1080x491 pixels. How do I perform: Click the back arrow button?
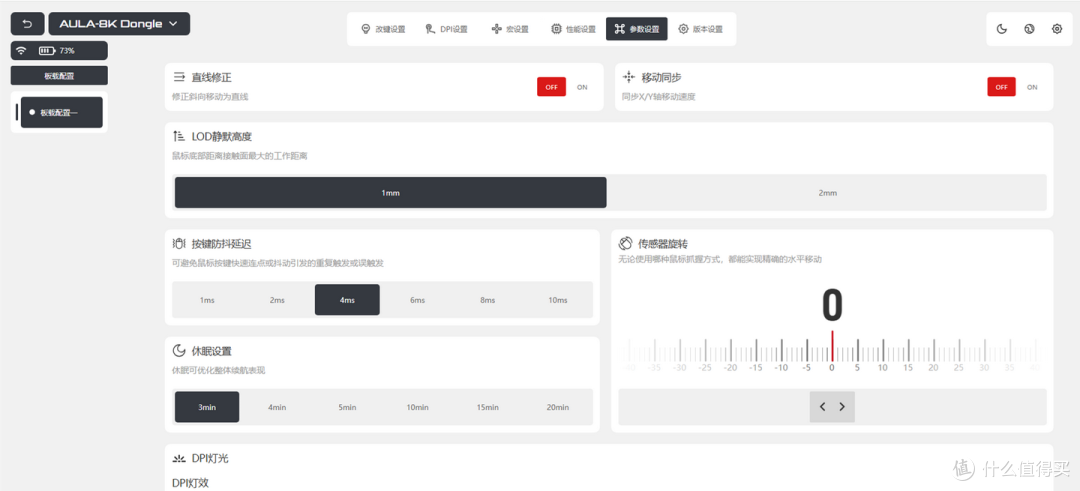click(28, 23)
